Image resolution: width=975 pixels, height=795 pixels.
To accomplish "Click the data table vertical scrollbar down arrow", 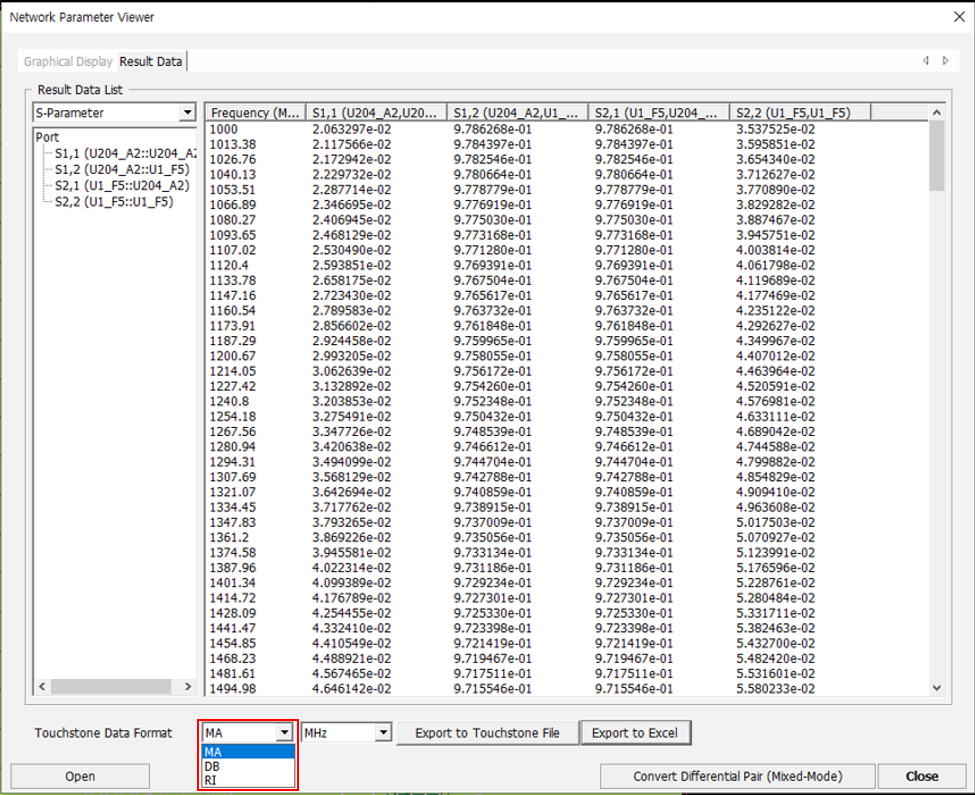I will pos(936,687).
